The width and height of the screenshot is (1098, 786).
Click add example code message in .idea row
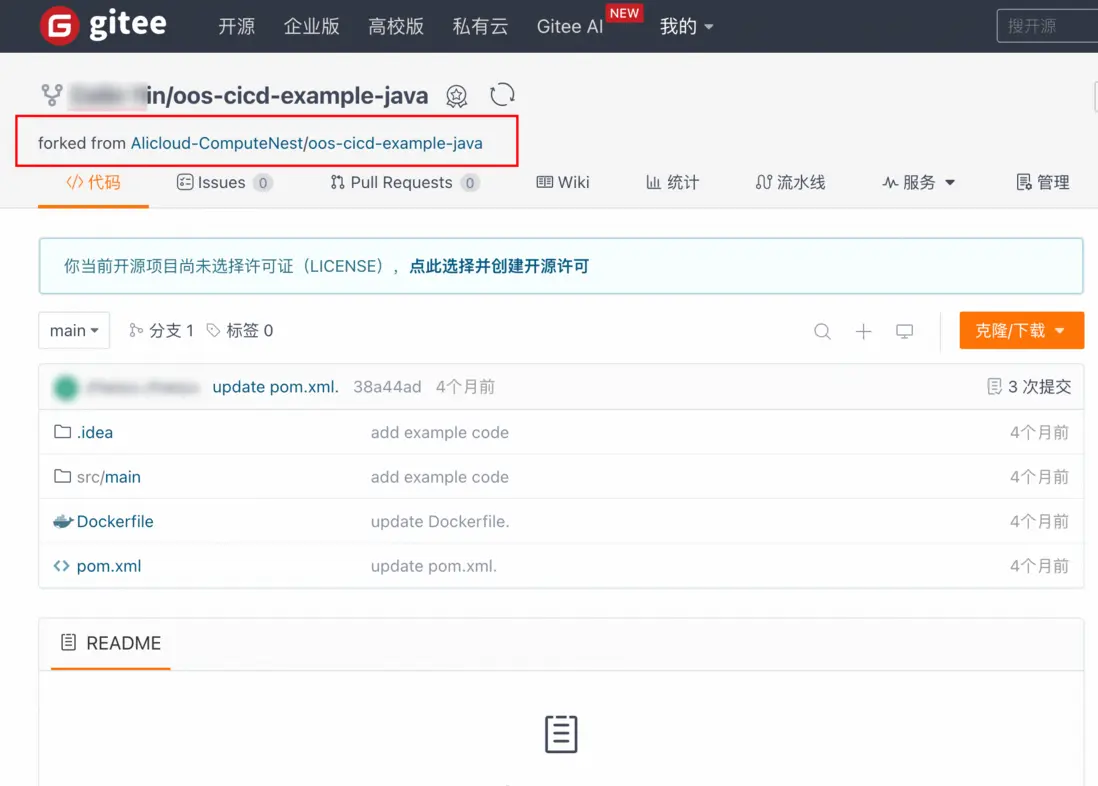440,432
